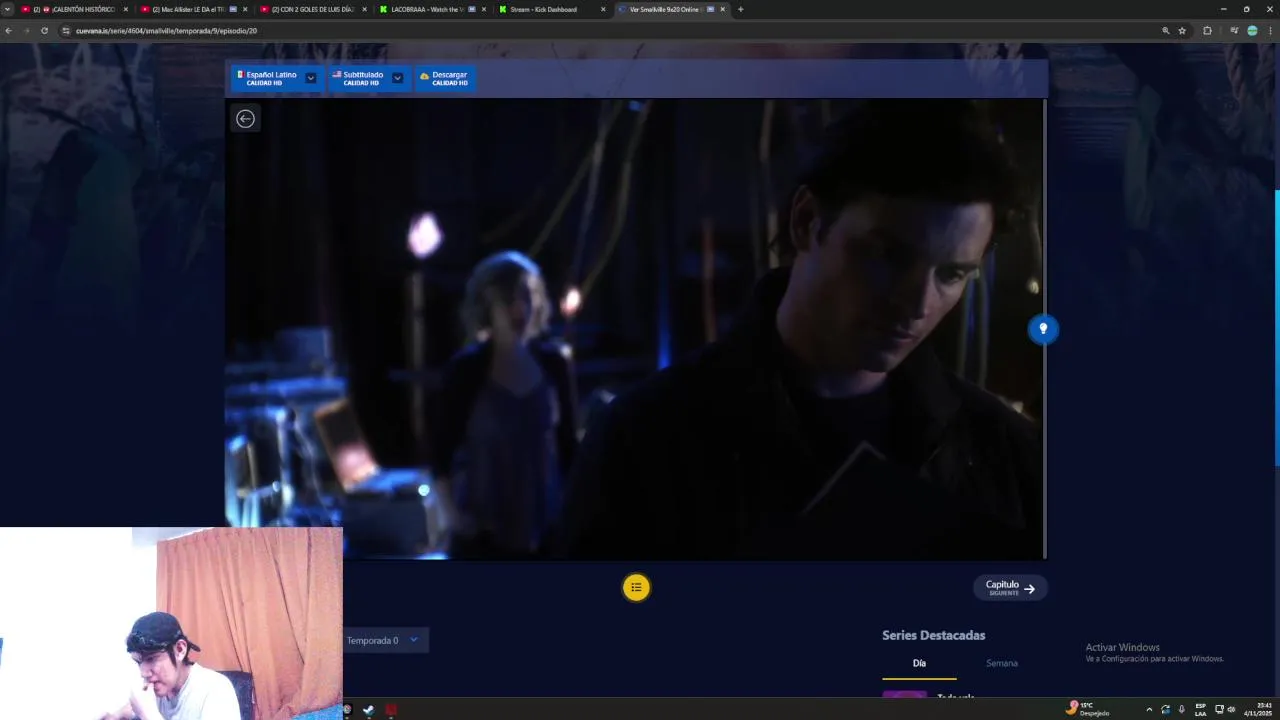Go to the next Capítulo

[x=1010, y=588]
